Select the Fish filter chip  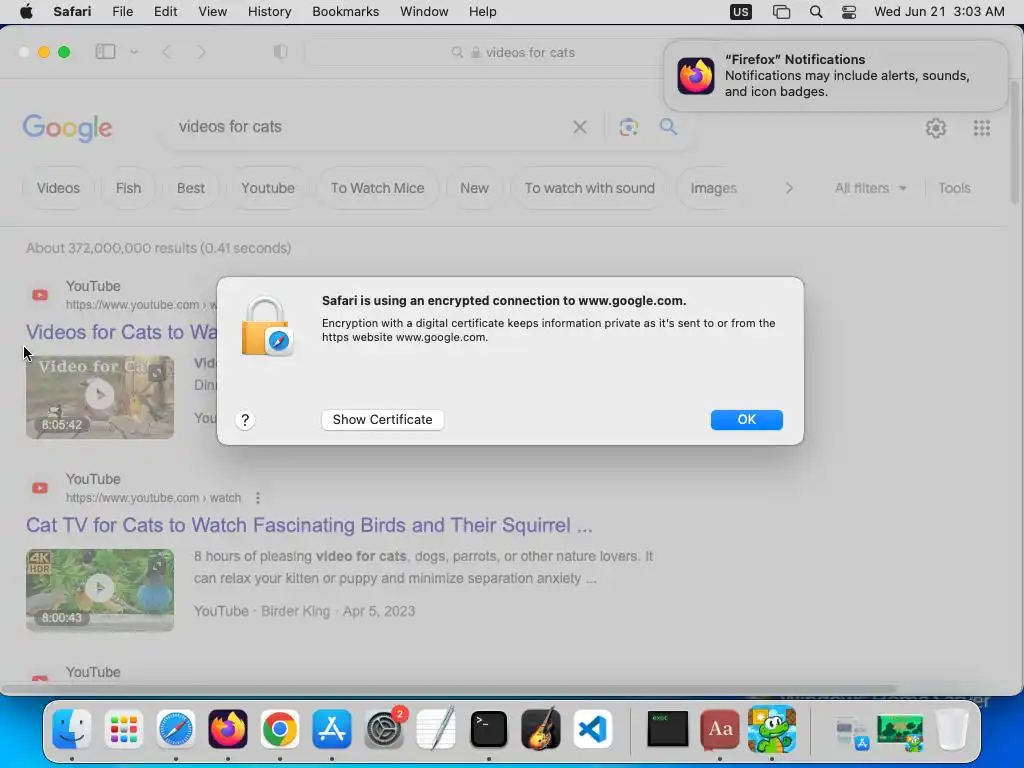[x=128, y=188]
